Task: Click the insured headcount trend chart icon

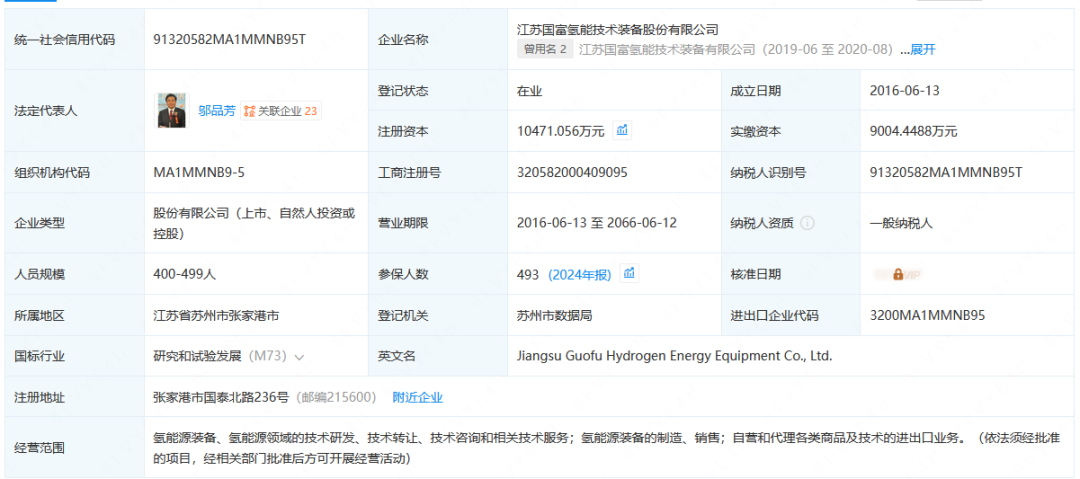Action: click(x=629, y=273)
